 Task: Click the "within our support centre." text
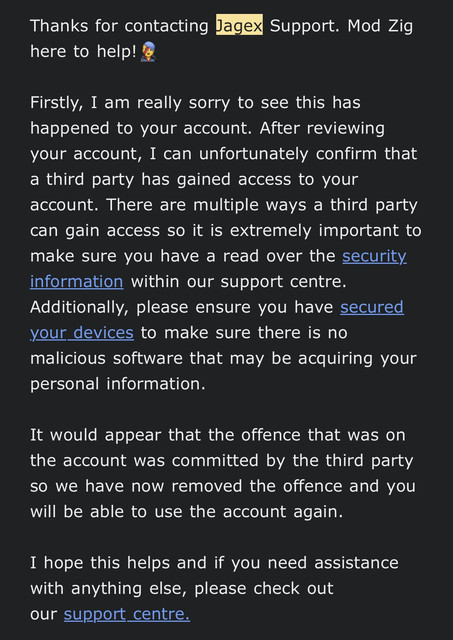tap(238, 282)
